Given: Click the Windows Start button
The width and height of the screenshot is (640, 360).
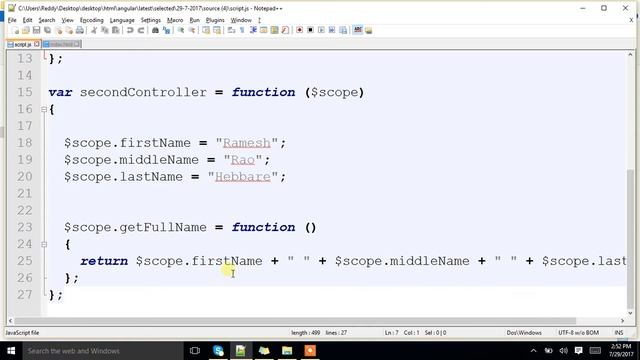Looking at the screenshot, I should pos(11,351).
